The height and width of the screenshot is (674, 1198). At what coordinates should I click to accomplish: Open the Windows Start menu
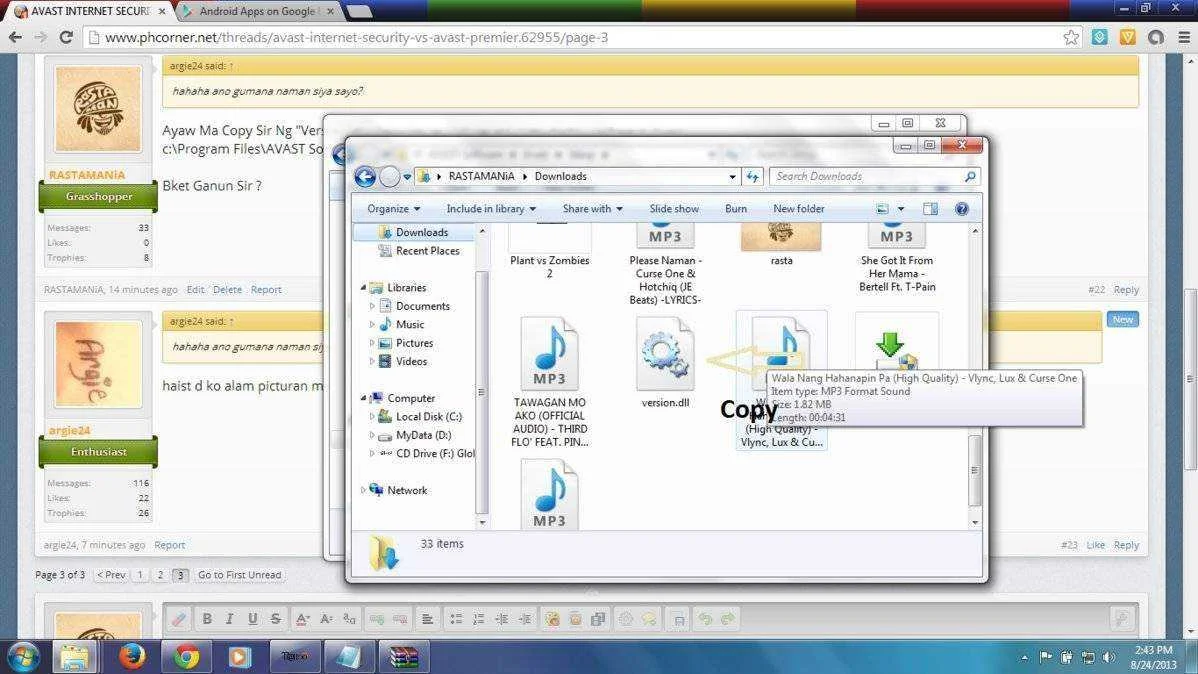tap(23, 656)
